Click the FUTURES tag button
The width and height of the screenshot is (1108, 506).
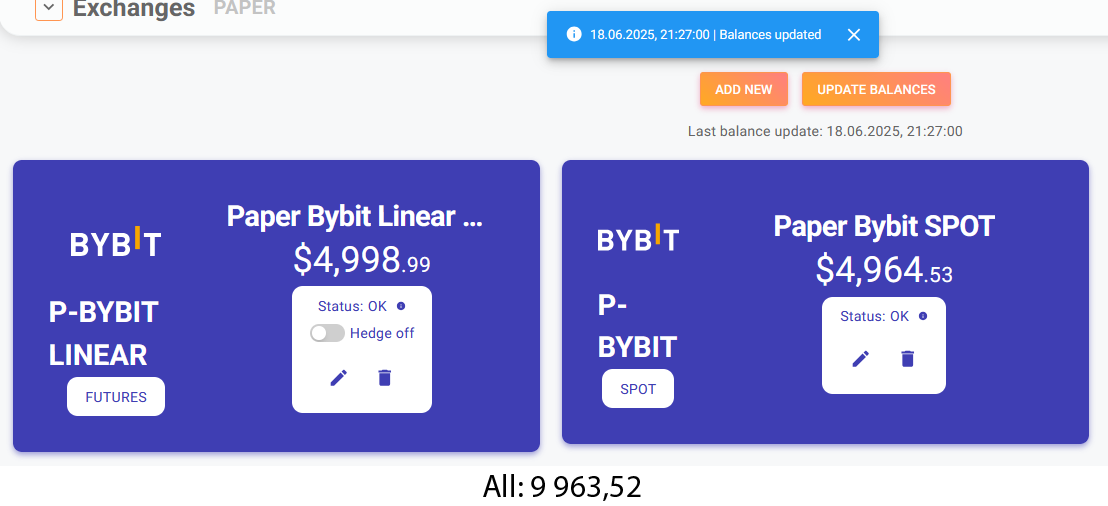pyautogui.click(x=116, y=397)
